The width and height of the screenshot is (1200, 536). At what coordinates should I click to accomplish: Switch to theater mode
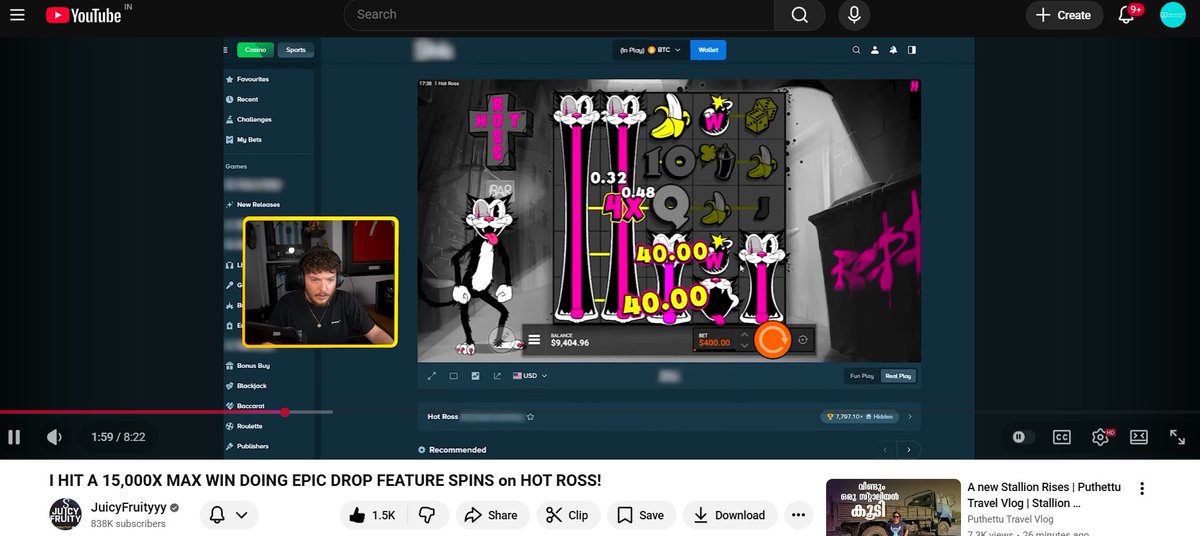point(1139,437)
